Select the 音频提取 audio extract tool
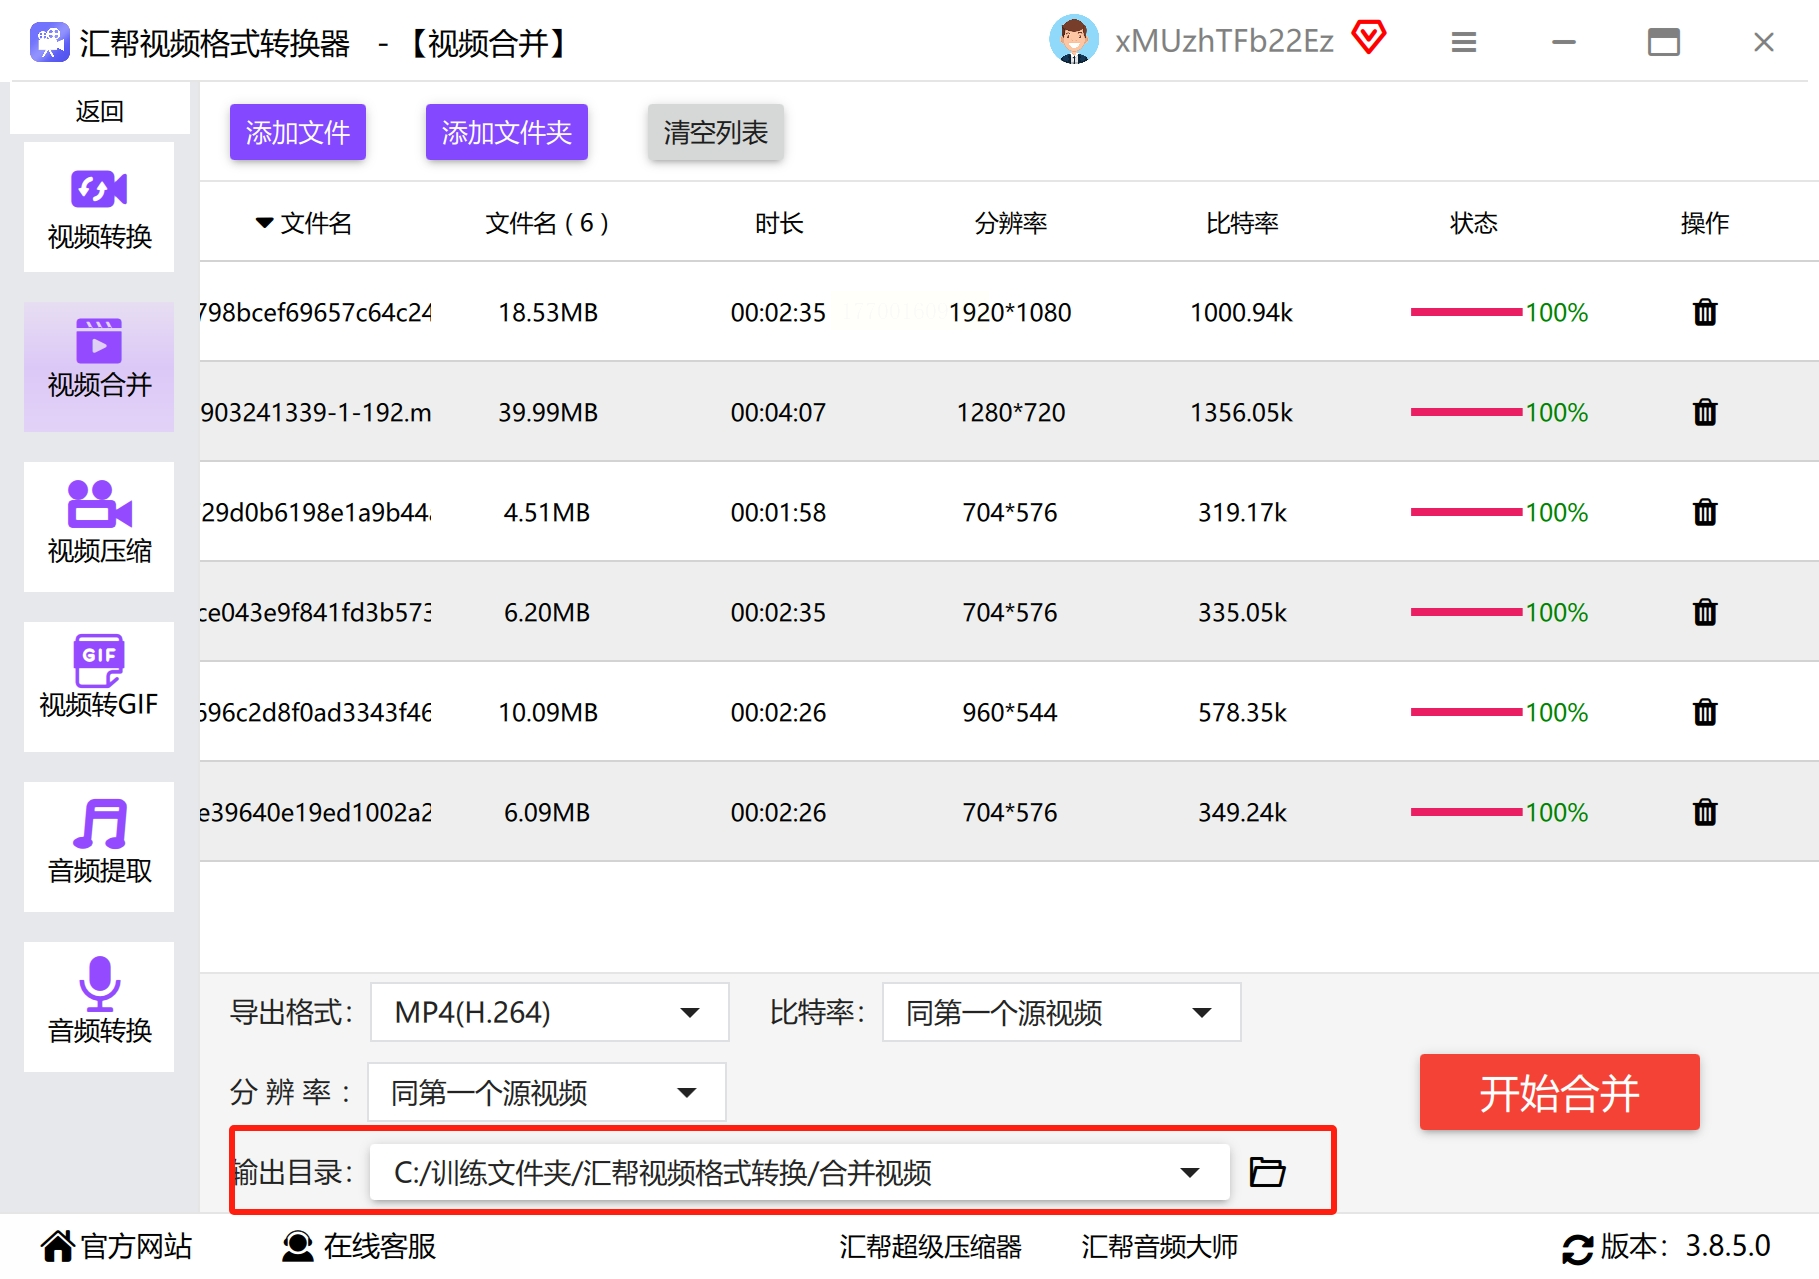Screen dimensions: 1819x1279 click(x=99, y=846)
